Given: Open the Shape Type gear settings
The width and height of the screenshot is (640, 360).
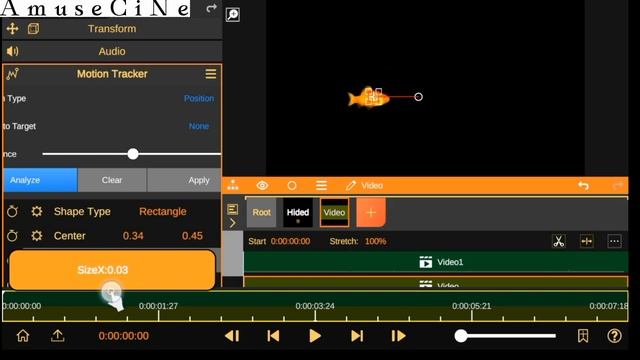Looking at the screenshot, I should (37, 211).
